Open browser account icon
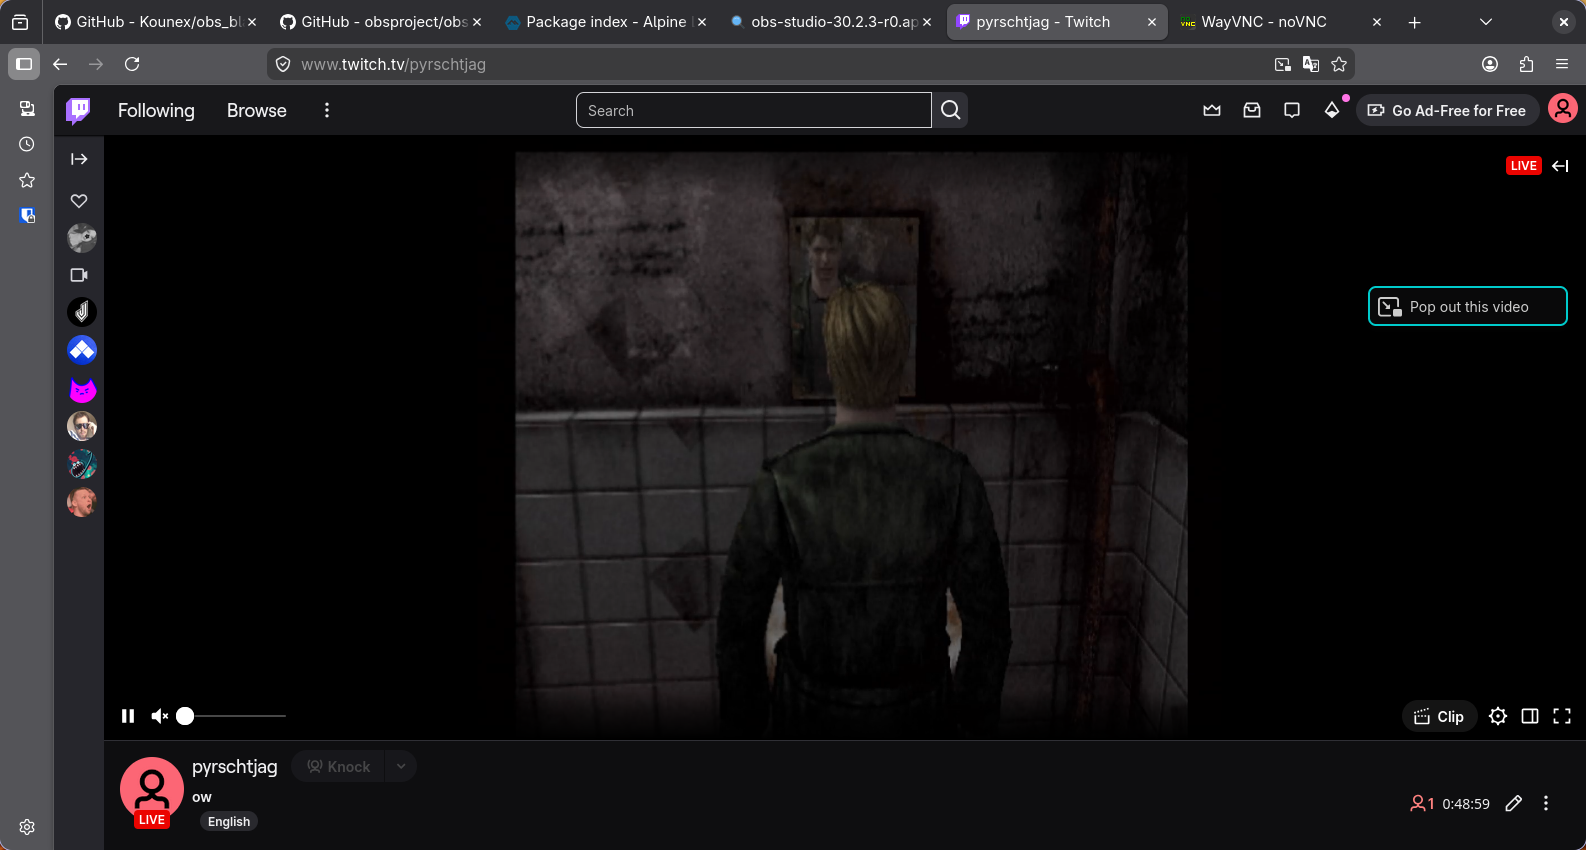 [x=1490, y=64]
